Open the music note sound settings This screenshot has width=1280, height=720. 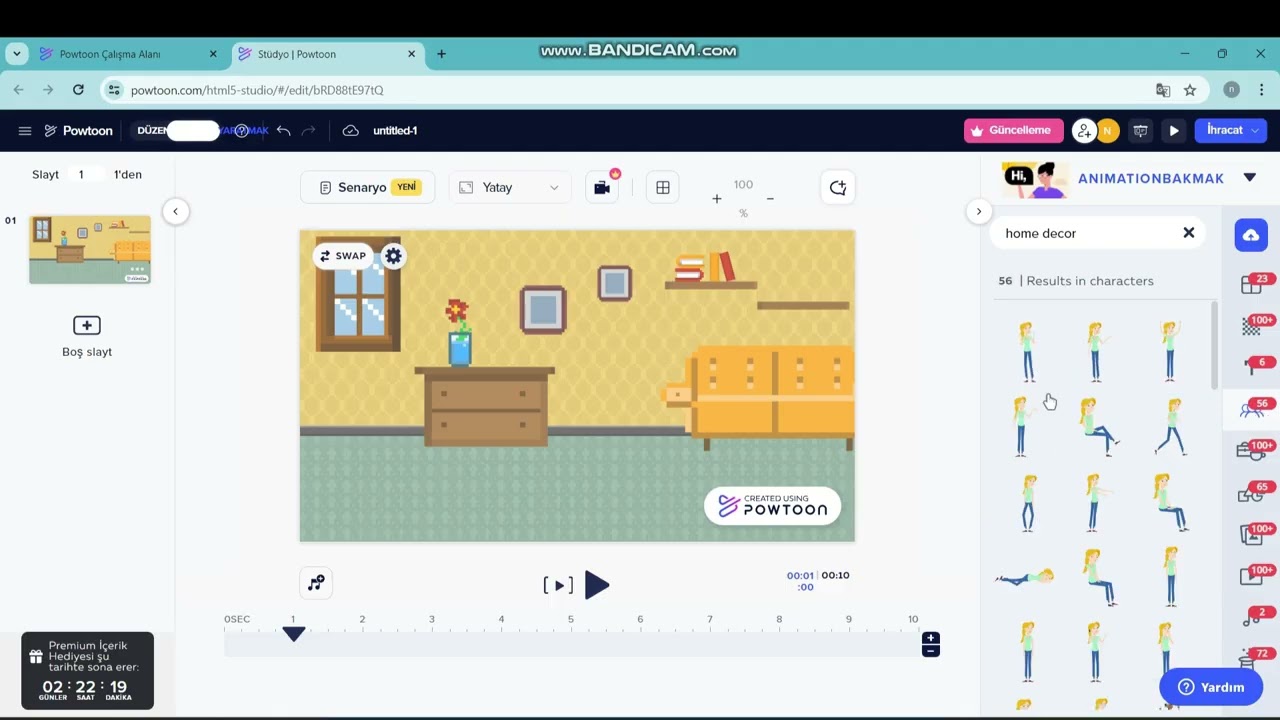(316, 583)
